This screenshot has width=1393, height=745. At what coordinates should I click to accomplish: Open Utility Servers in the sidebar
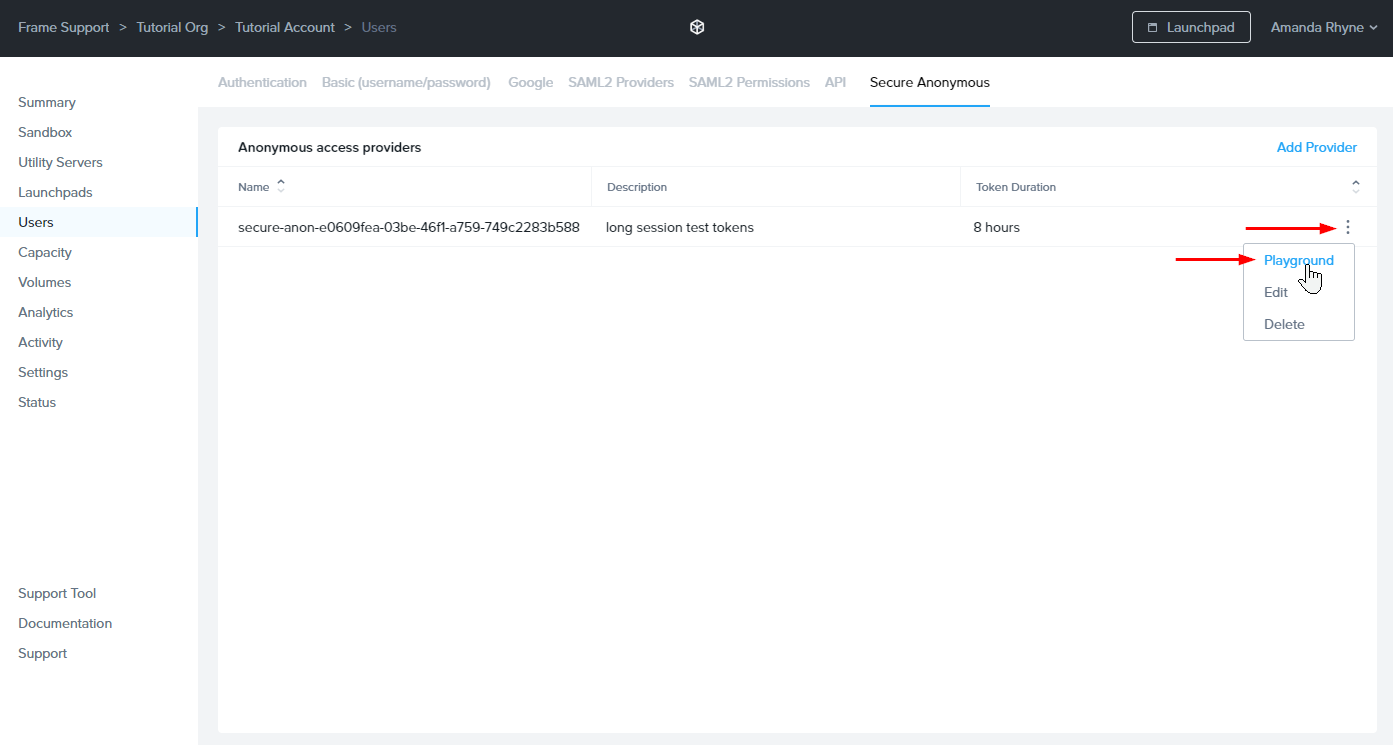[60, 162]
